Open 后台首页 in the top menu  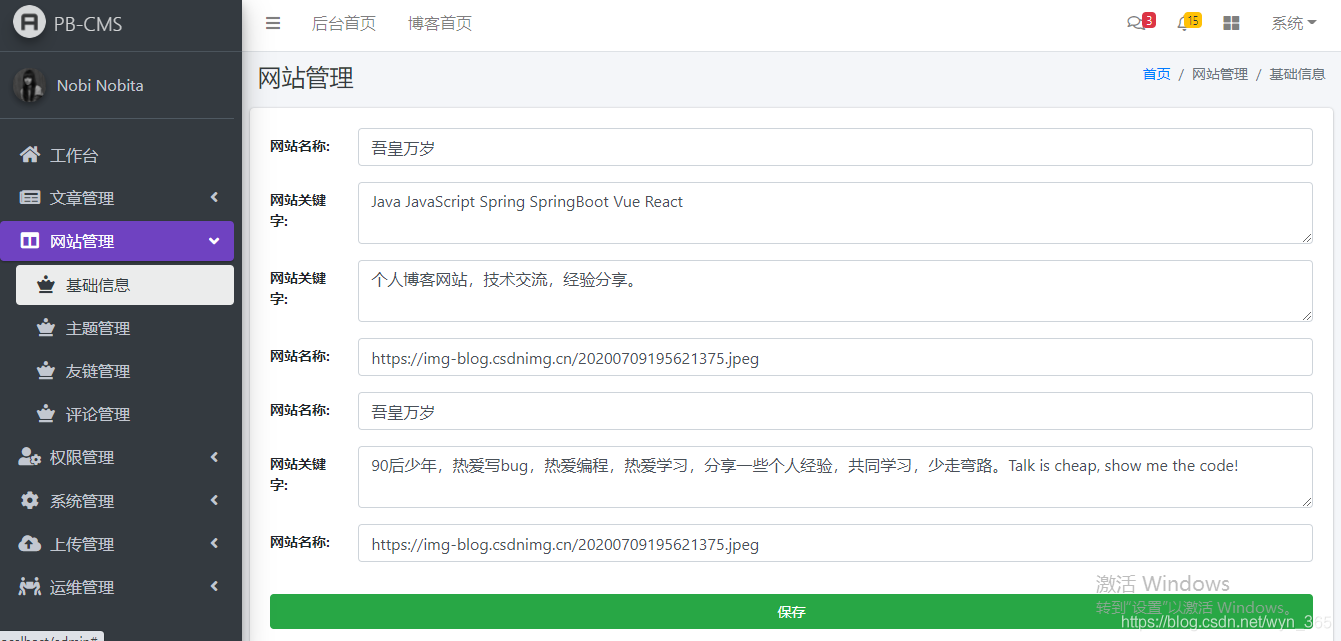pyautogui.click(x=344, y=23)
